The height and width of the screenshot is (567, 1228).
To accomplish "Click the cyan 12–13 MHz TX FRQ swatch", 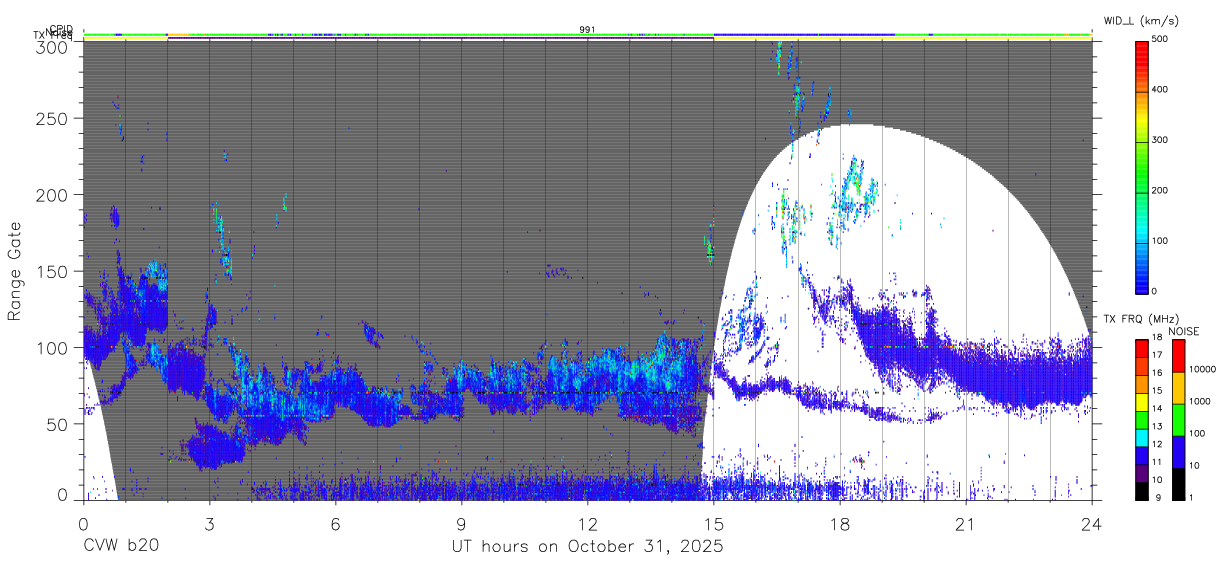I will (x=1142, y=437).
